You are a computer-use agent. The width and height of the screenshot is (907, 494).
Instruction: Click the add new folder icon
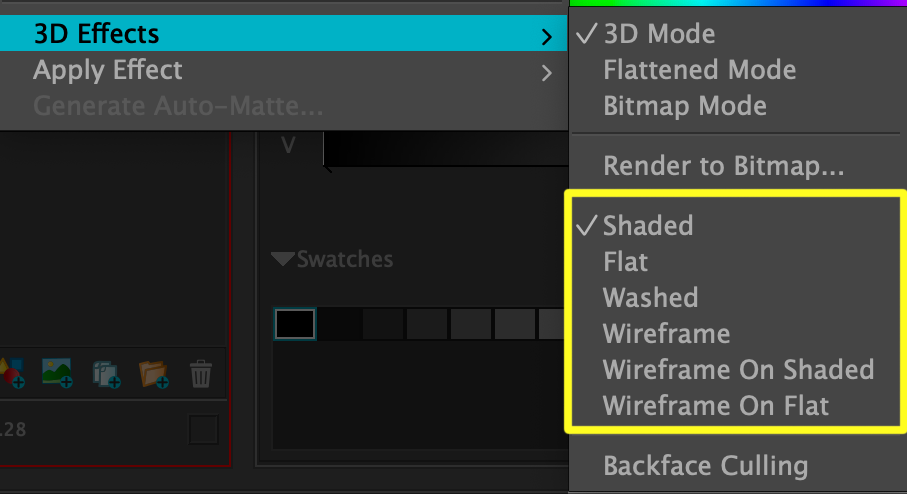pyautogui.click(x=153, y=373)
